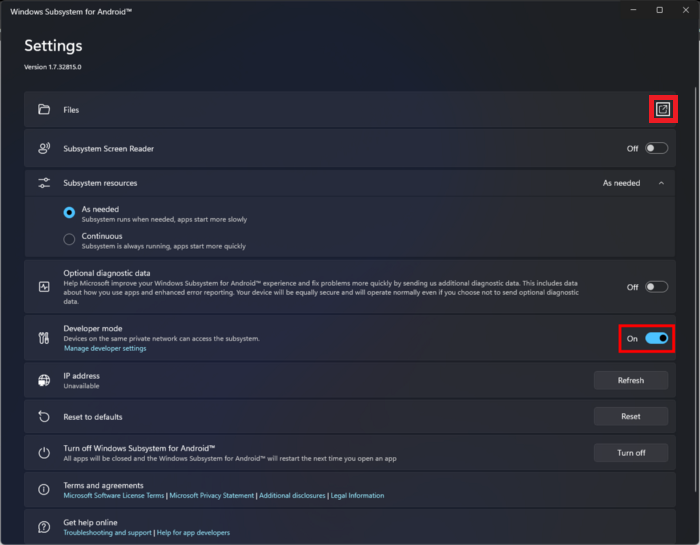Click the Files folder icon
The height and width of the screenshot is (545, 700).
(44, 109)
